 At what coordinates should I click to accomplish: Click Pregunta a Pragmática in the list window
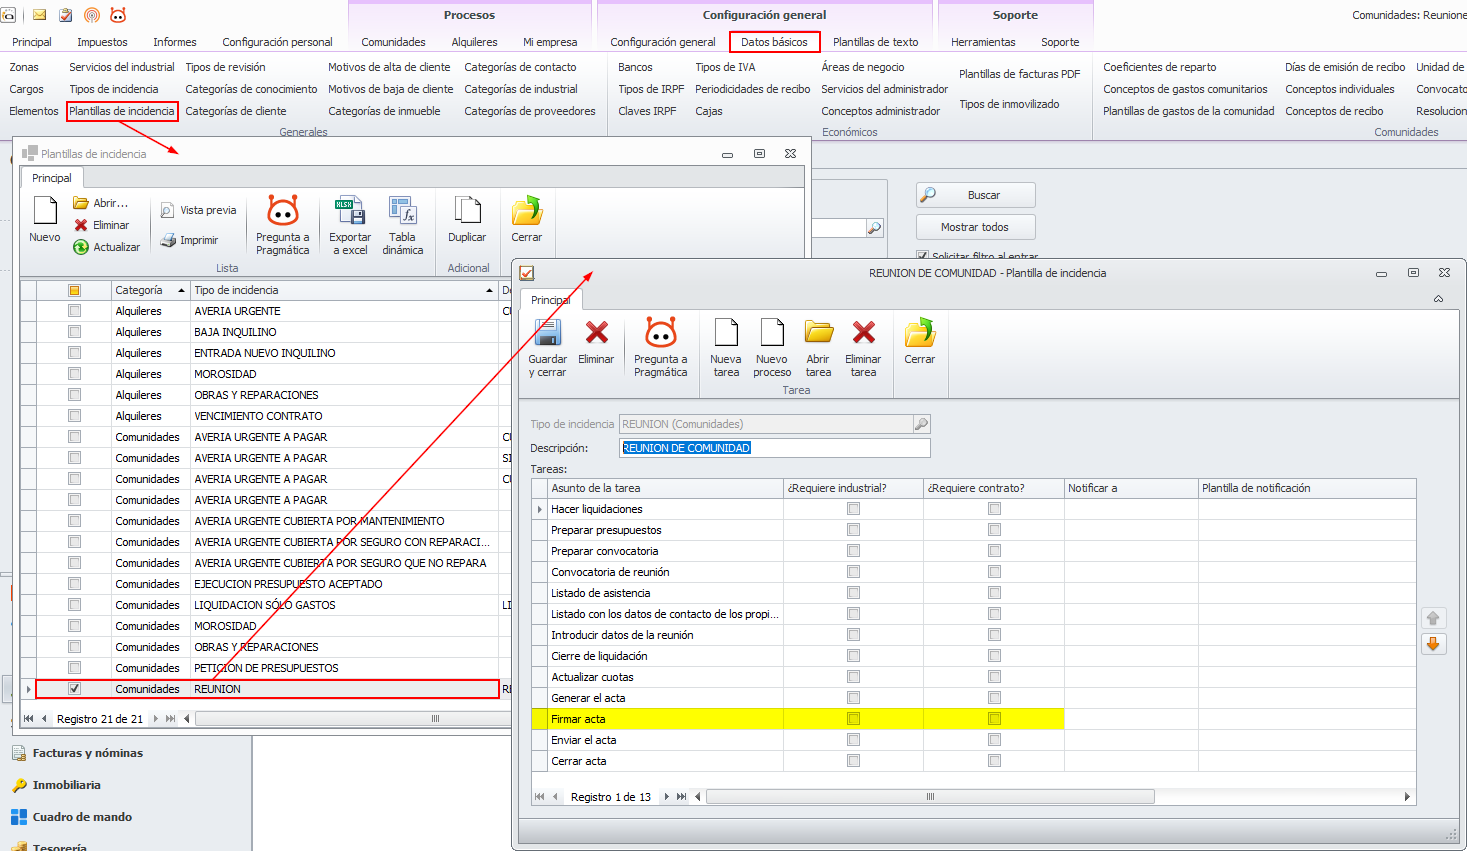(x=283, y=225)
